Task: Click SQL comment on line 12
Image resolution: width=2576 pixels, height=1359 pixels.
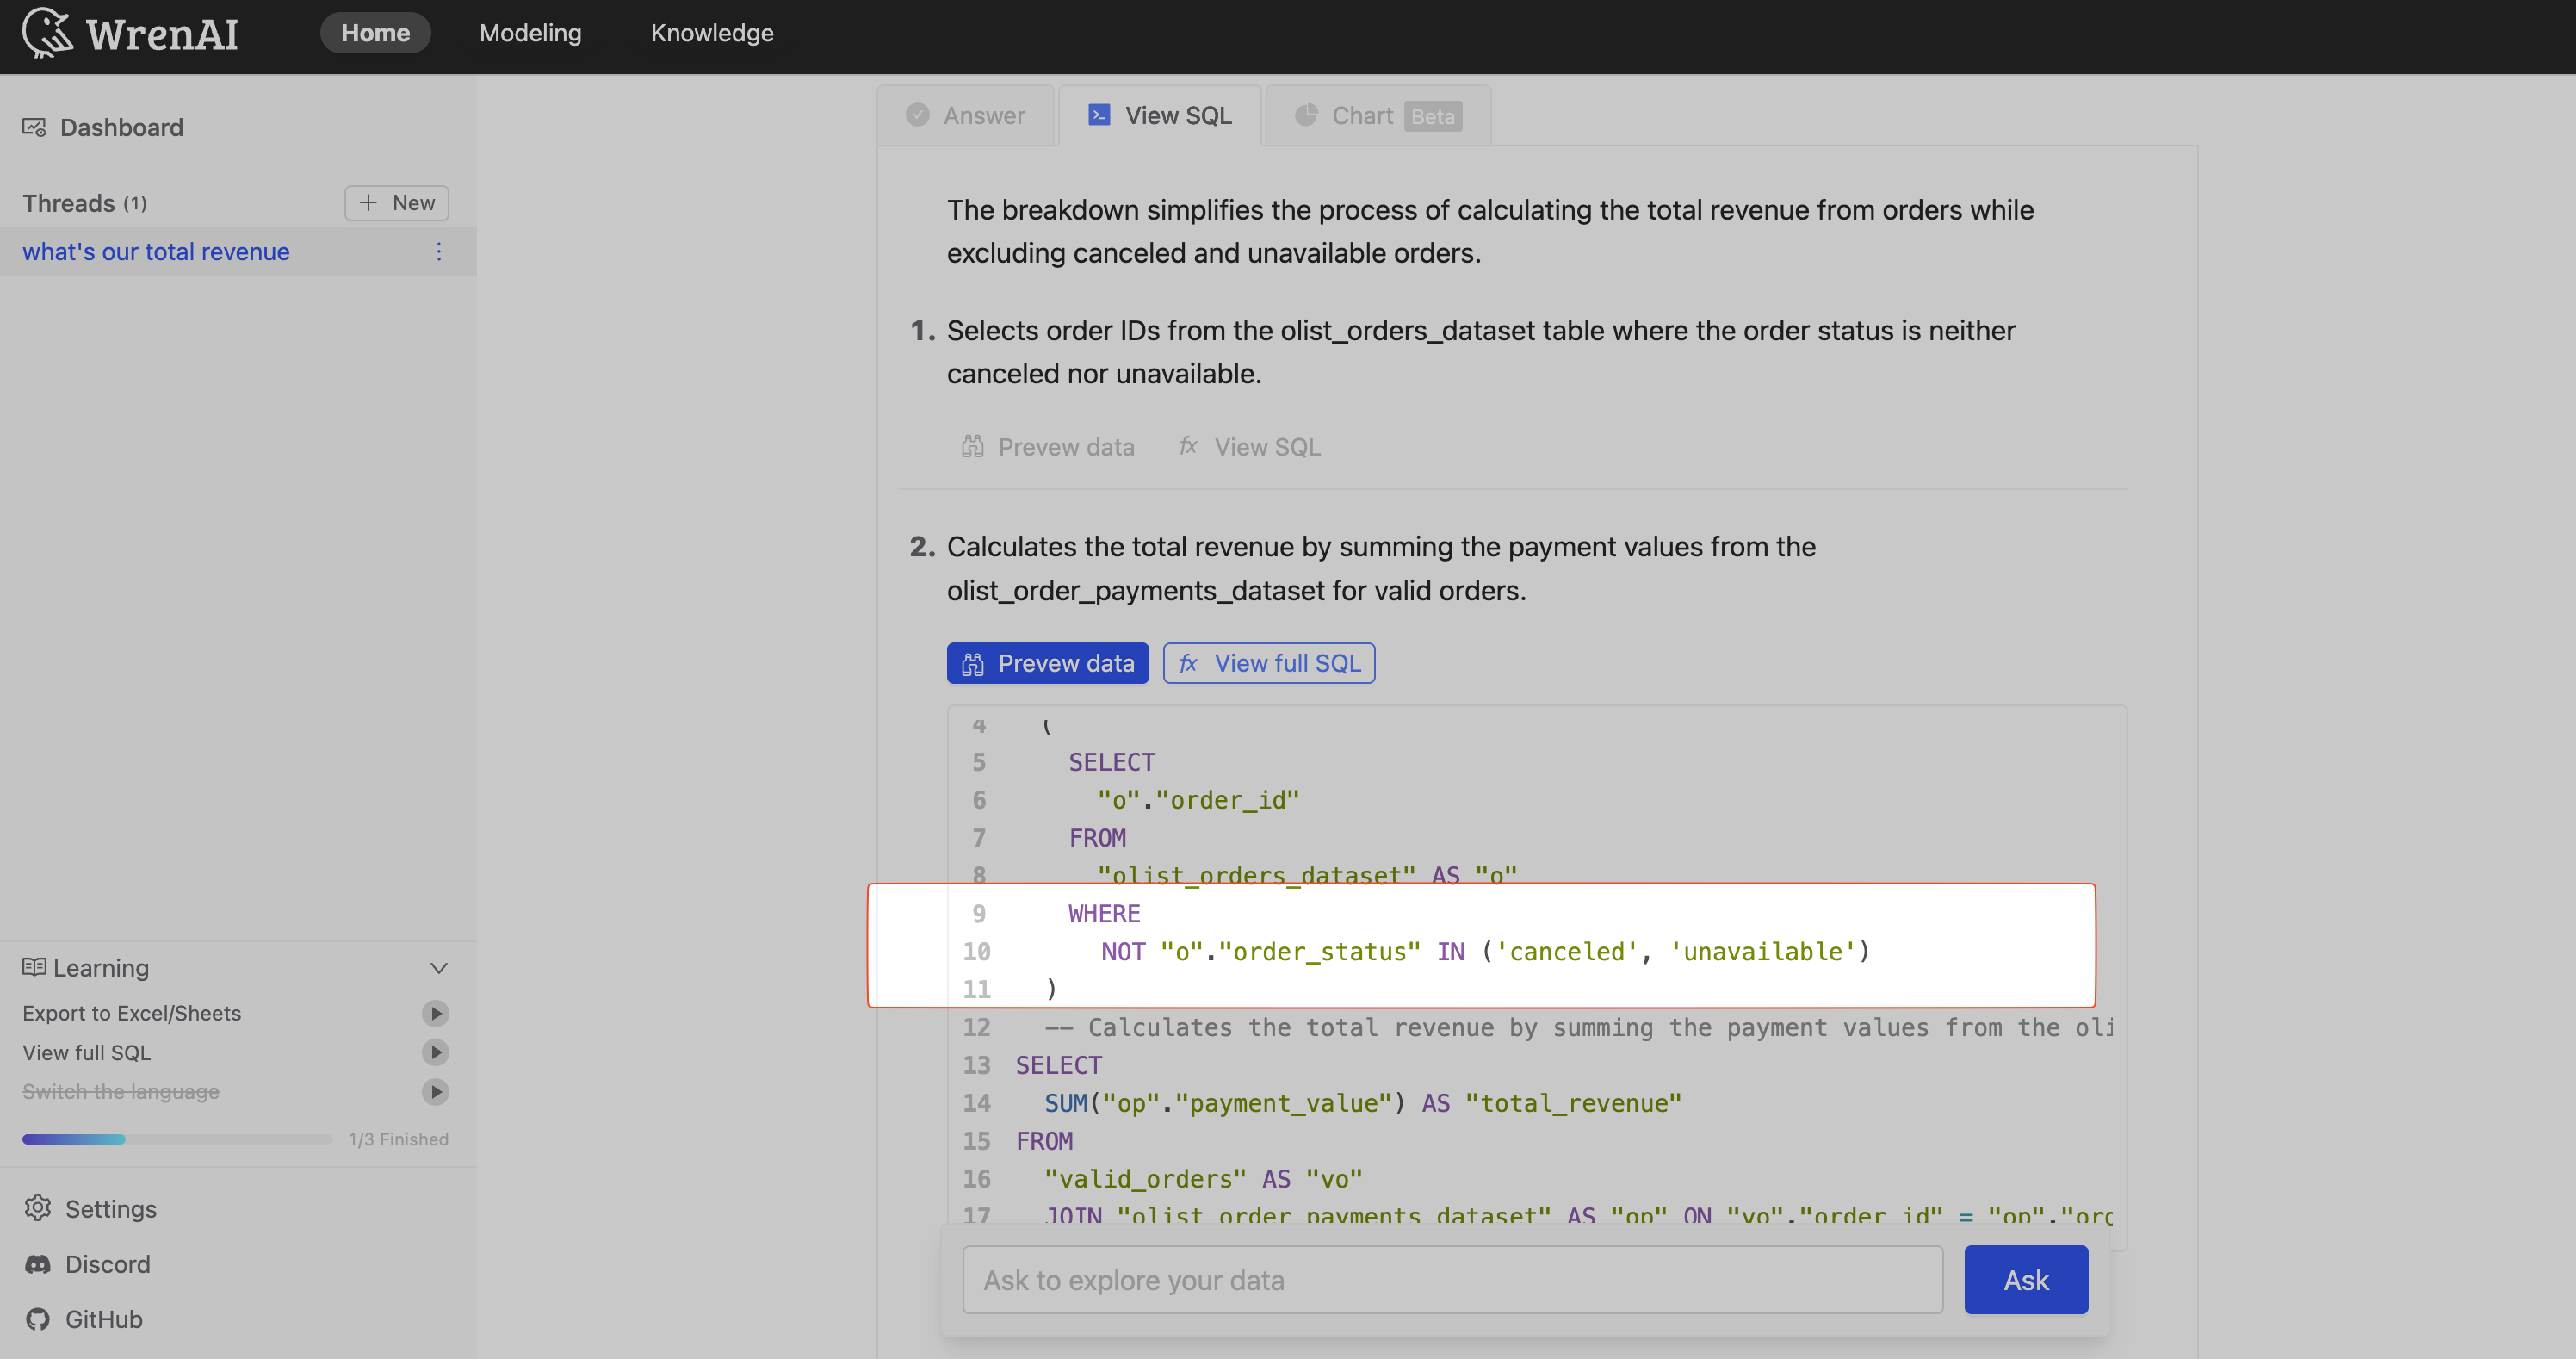Action: [1578, 1027]
